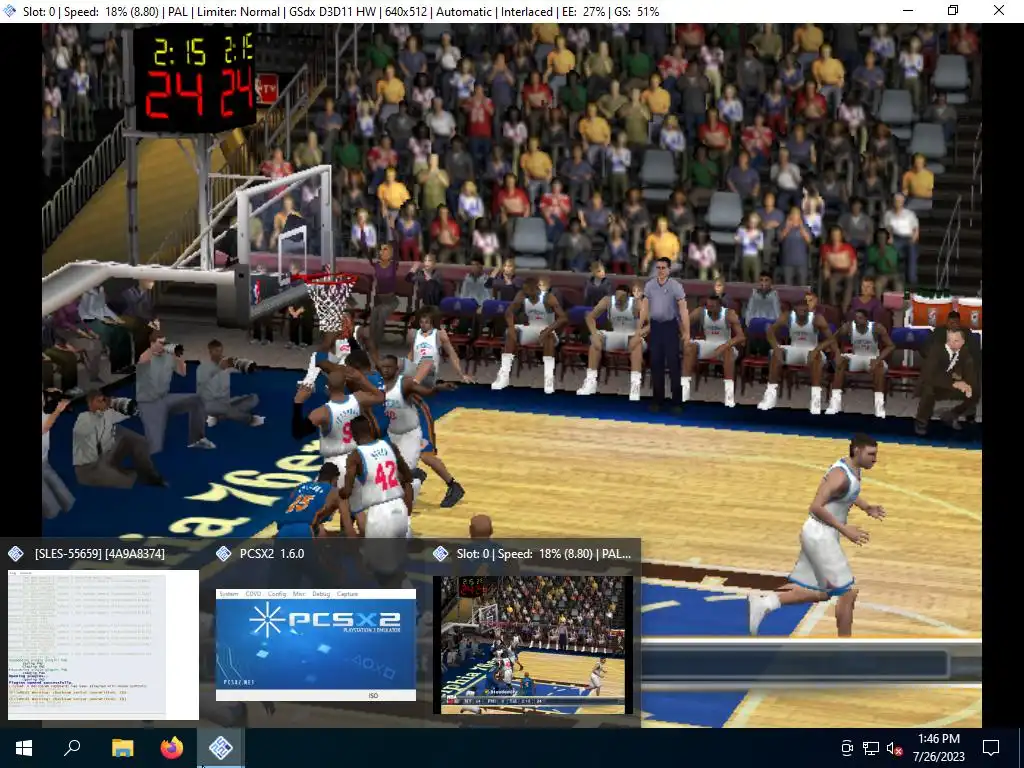Close the PCSX2 game window
The image size is (1024, 768).
pyautogui.click(x=999, y=11)
